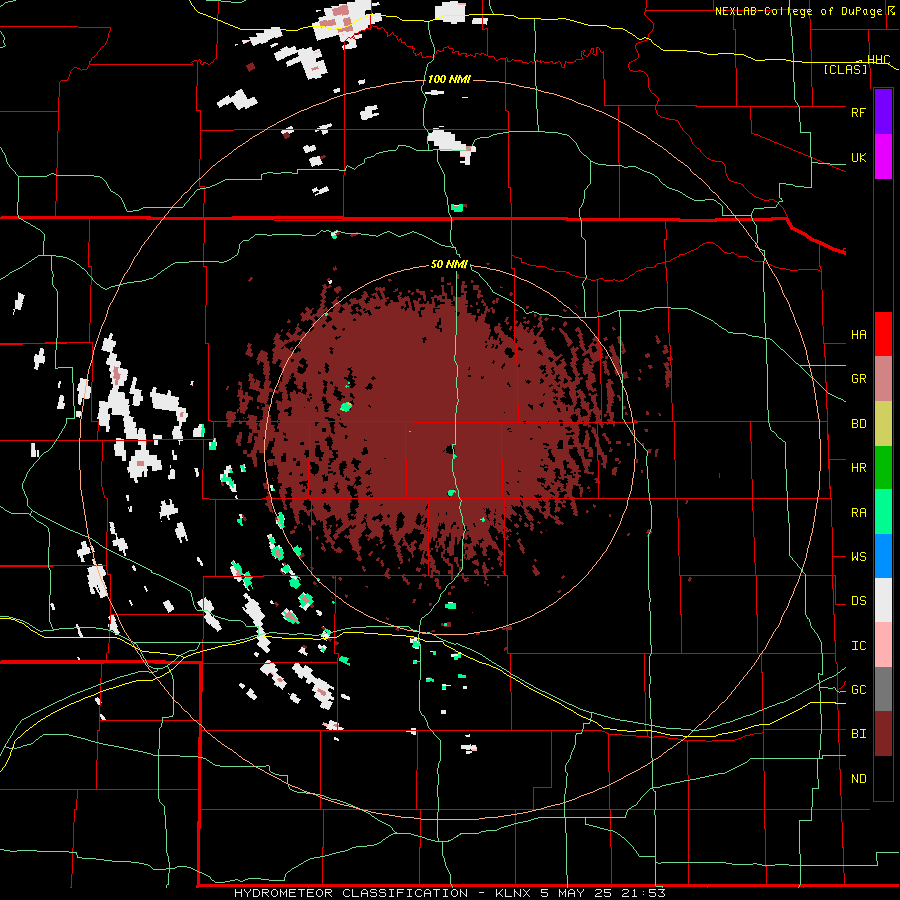Click the ND black legend swatch
This screenshot has height=900, width=900.
click(883, 778)
